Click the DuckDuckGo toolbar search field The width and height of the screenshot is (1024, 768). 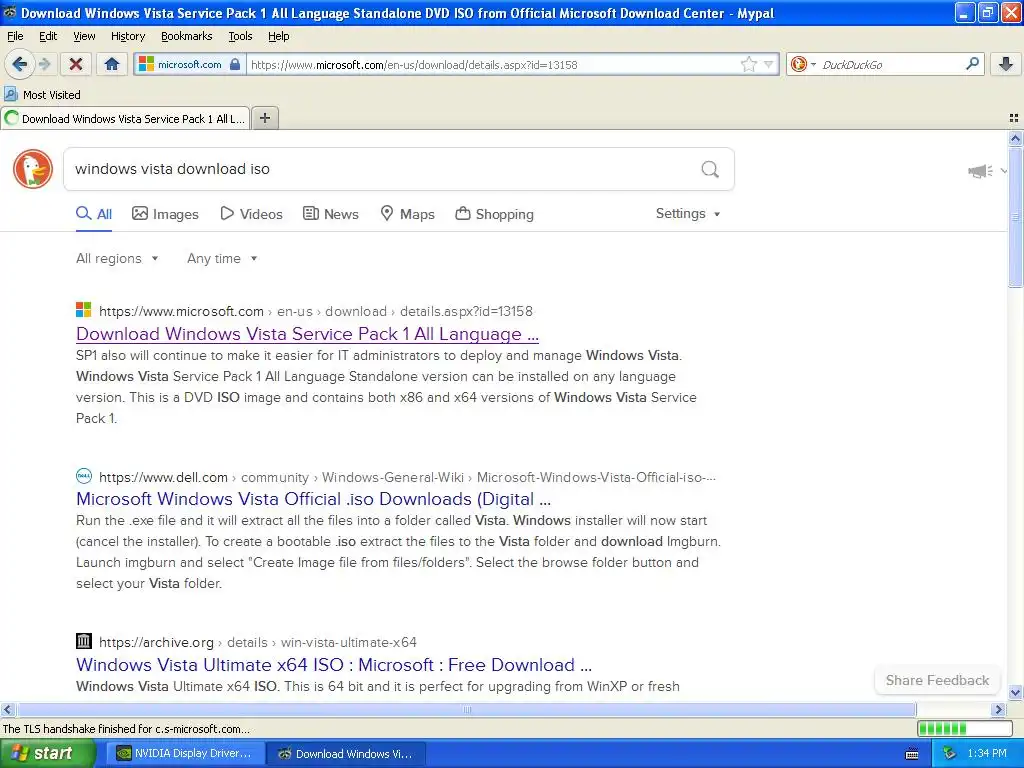pyautogui.click(x=890, y=64)
